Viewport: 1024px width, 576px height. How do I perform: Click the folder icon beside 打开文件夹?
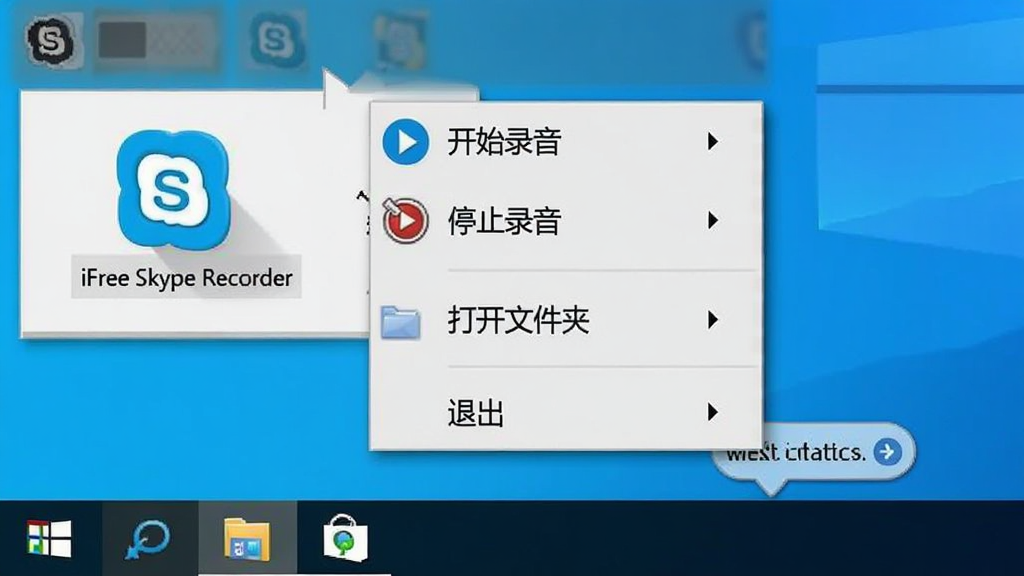click(x=400, y=322)
